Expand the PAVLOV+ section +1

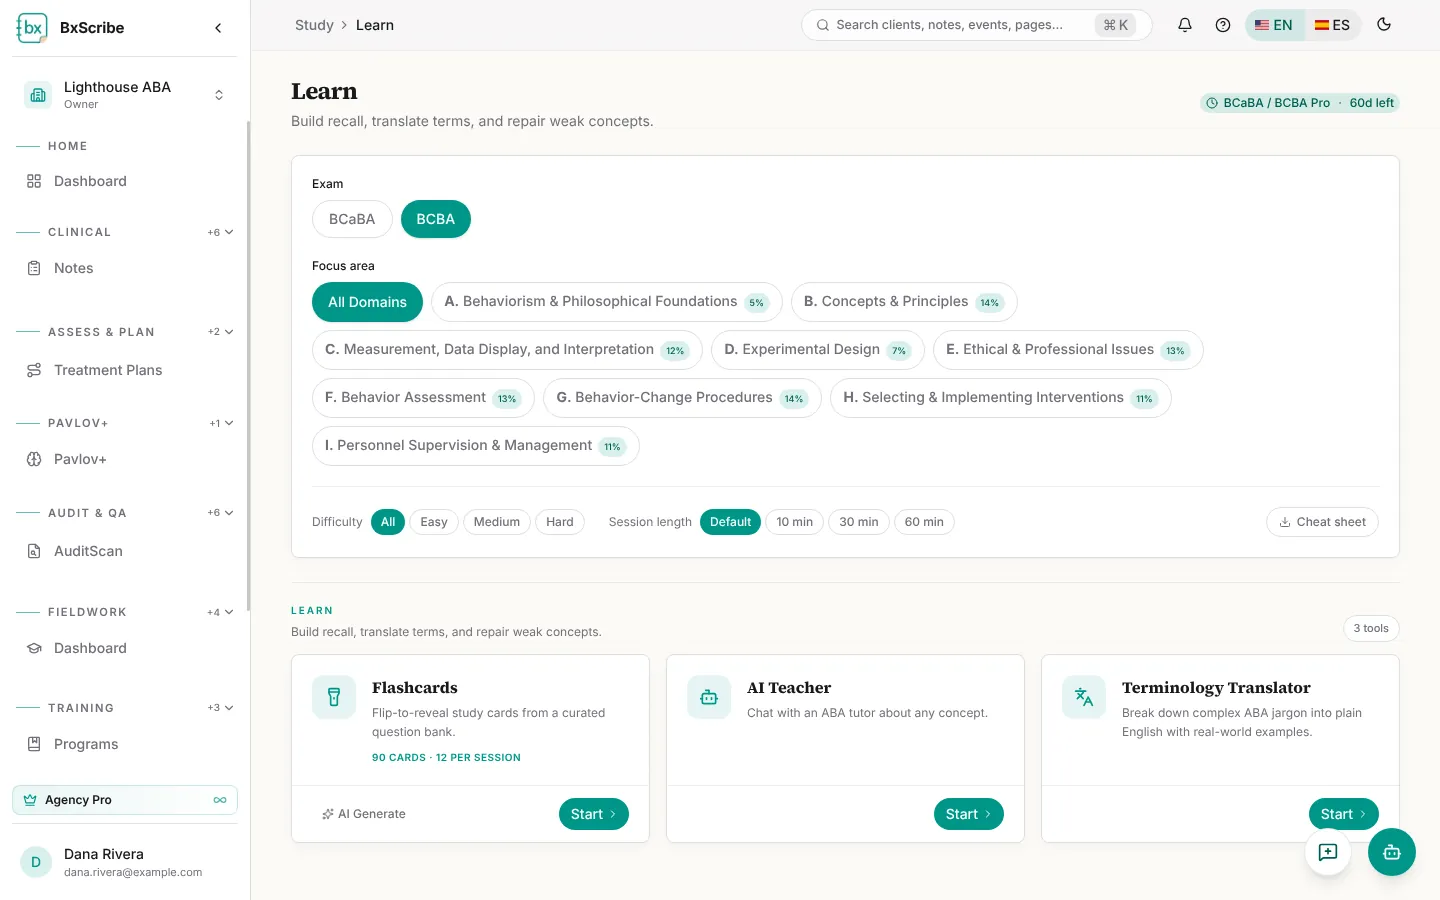point(221,423)
